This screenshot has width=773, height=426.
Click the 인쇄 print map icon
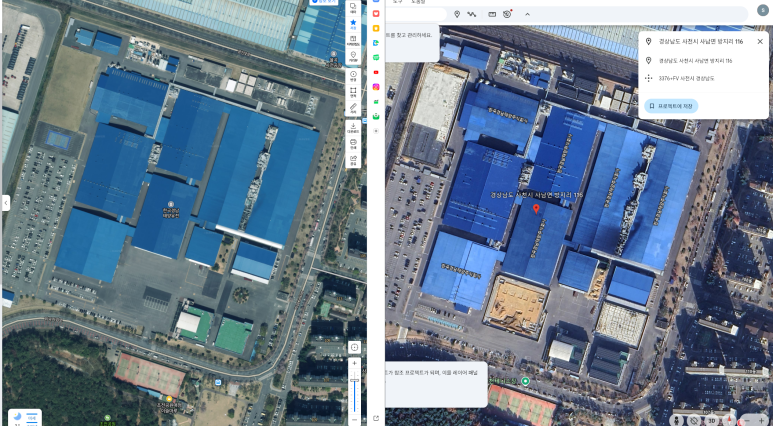pos(353,144)
